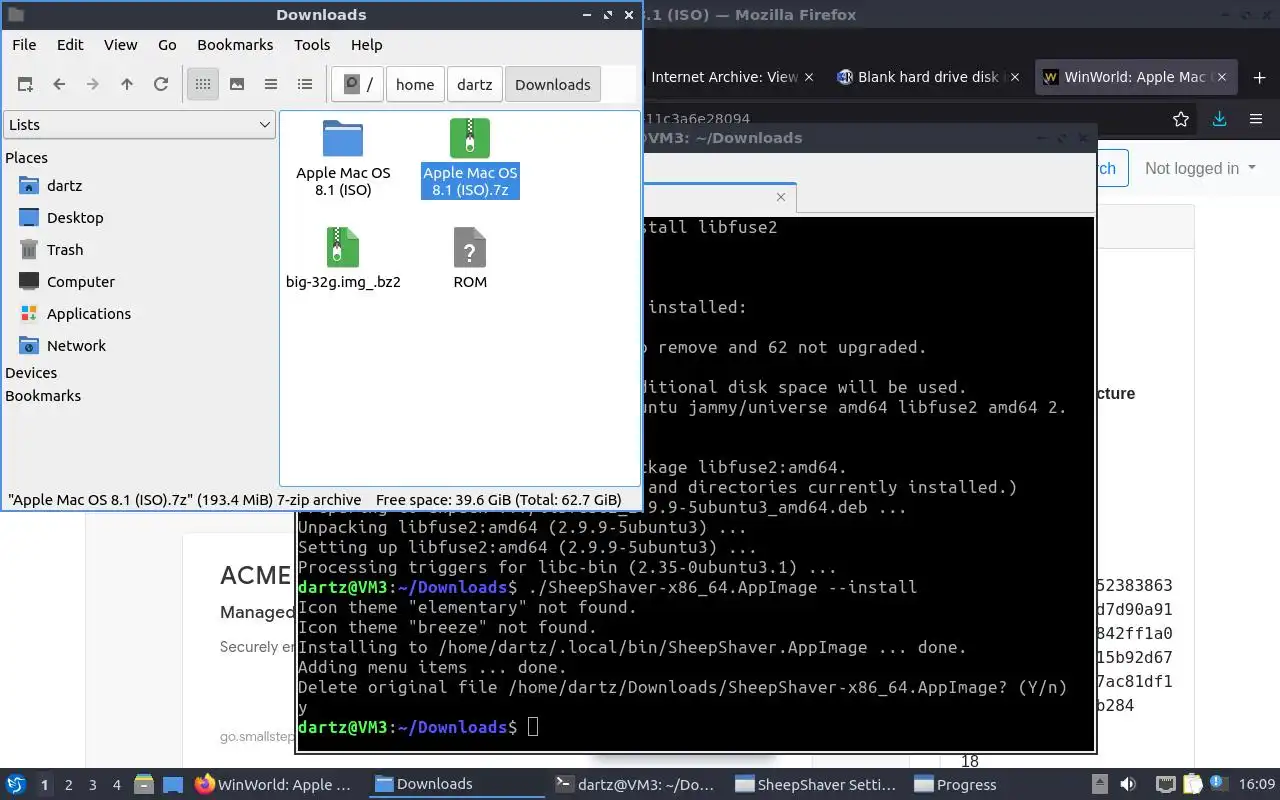1280x800 pixels.
Task: Click the update notifier tray icon
Action: point(1218,784)
